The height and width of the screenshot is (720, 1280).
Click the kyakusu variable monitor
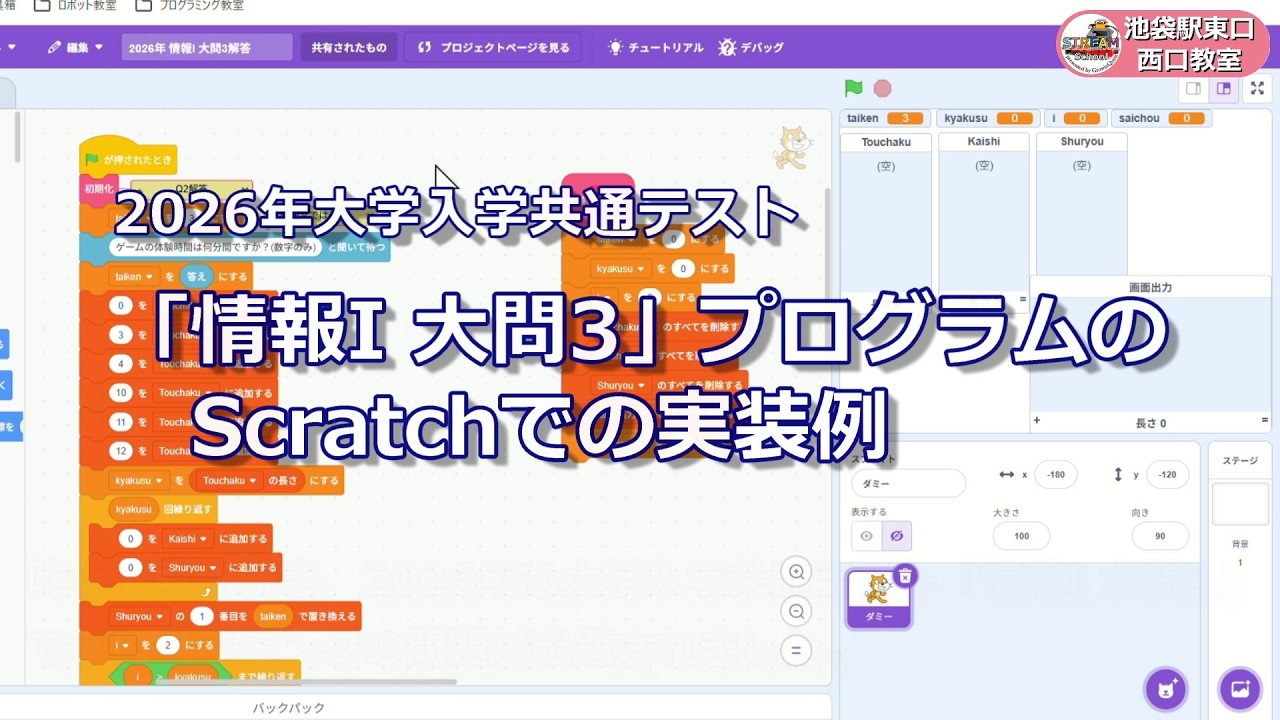point(988,118)
